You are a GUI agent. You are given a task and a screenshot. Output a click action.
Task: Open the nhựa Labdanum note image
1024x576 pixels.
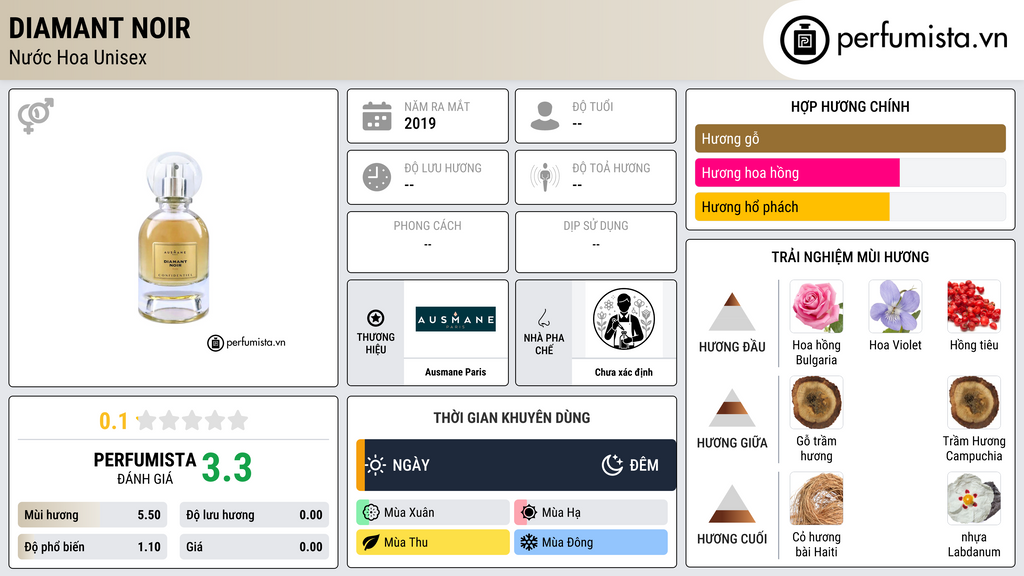click(x=974, y=499)
